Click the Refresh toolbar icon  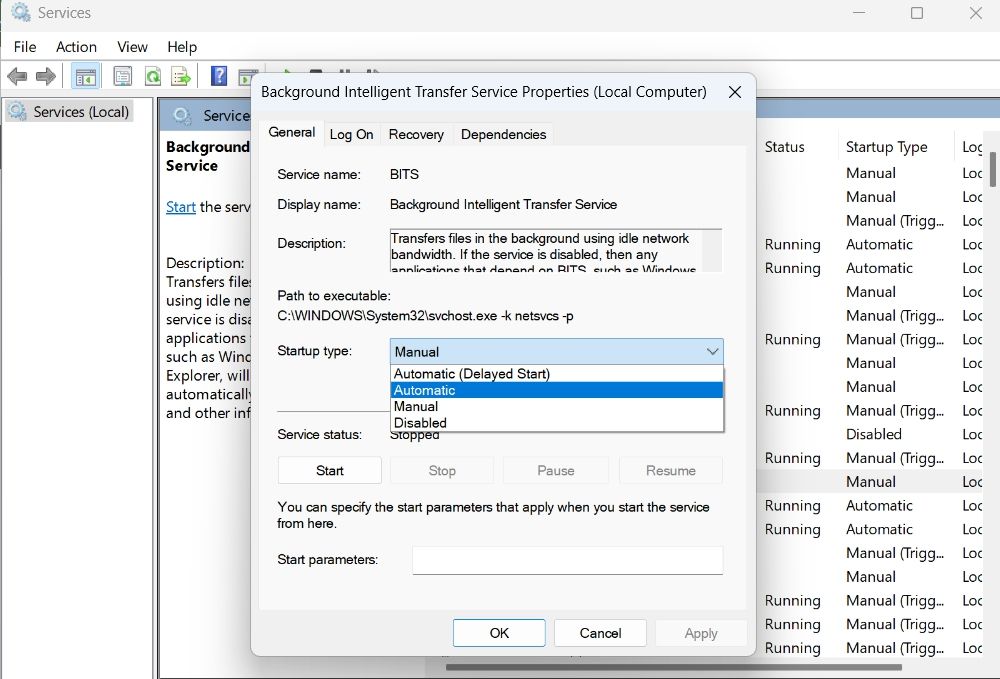coord(152,77)
